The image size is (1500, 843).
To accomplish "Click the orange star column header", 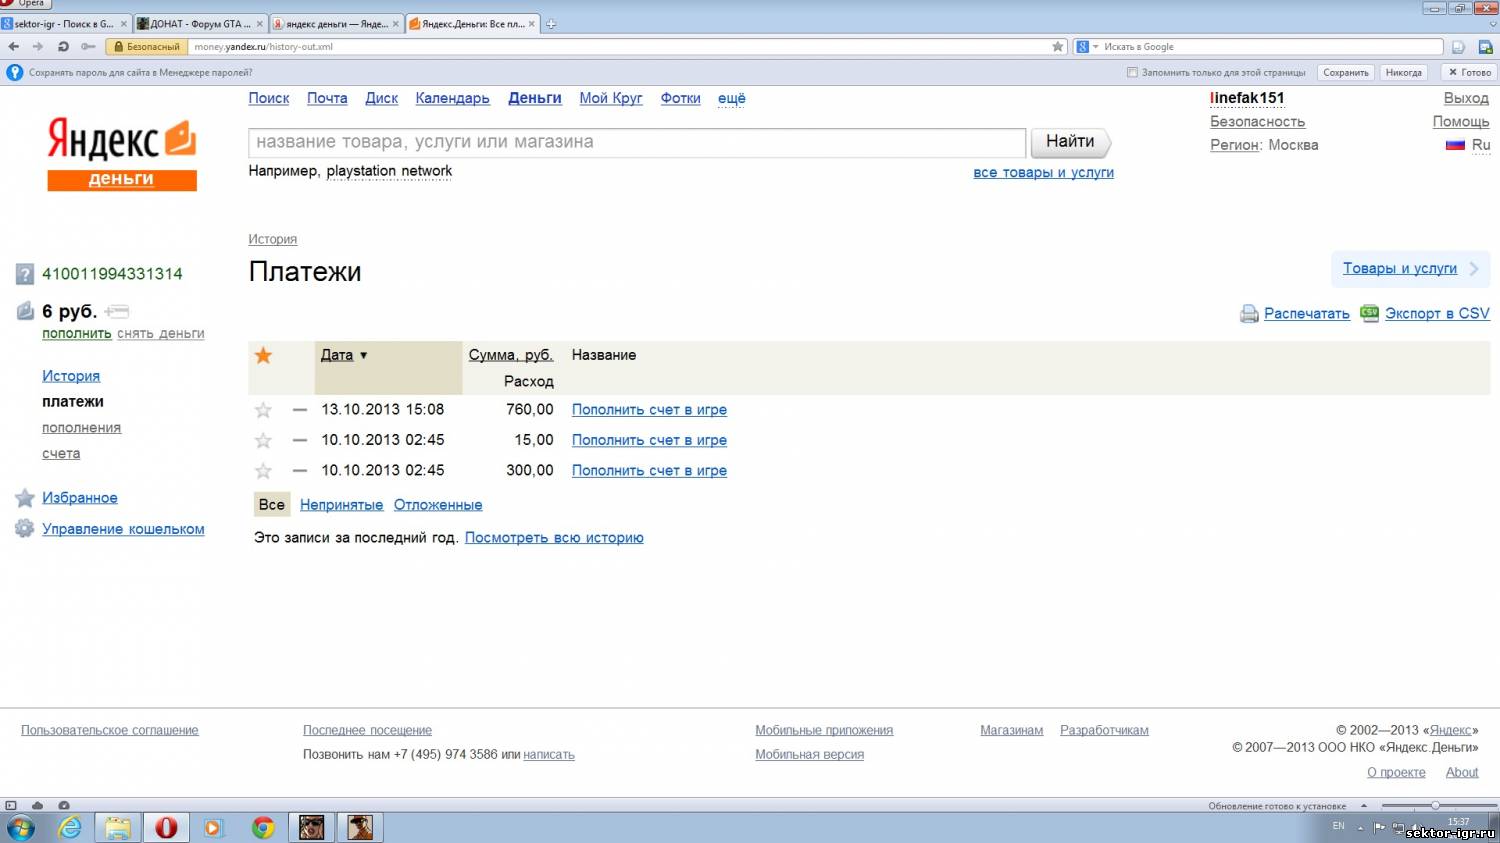I will pos(263,355).
